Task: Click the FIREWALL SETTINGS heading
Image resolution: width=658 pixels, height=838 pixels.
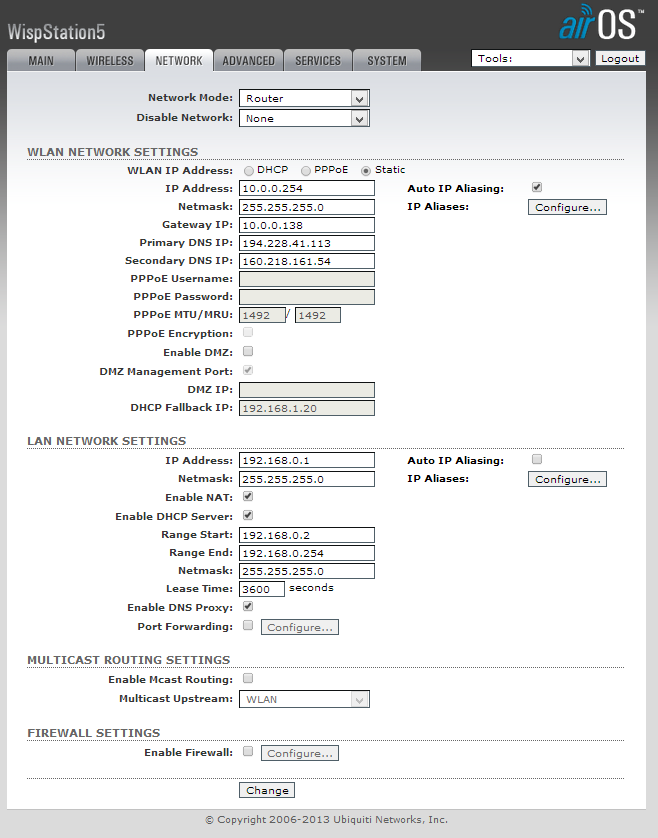Action: coord(94,733)
